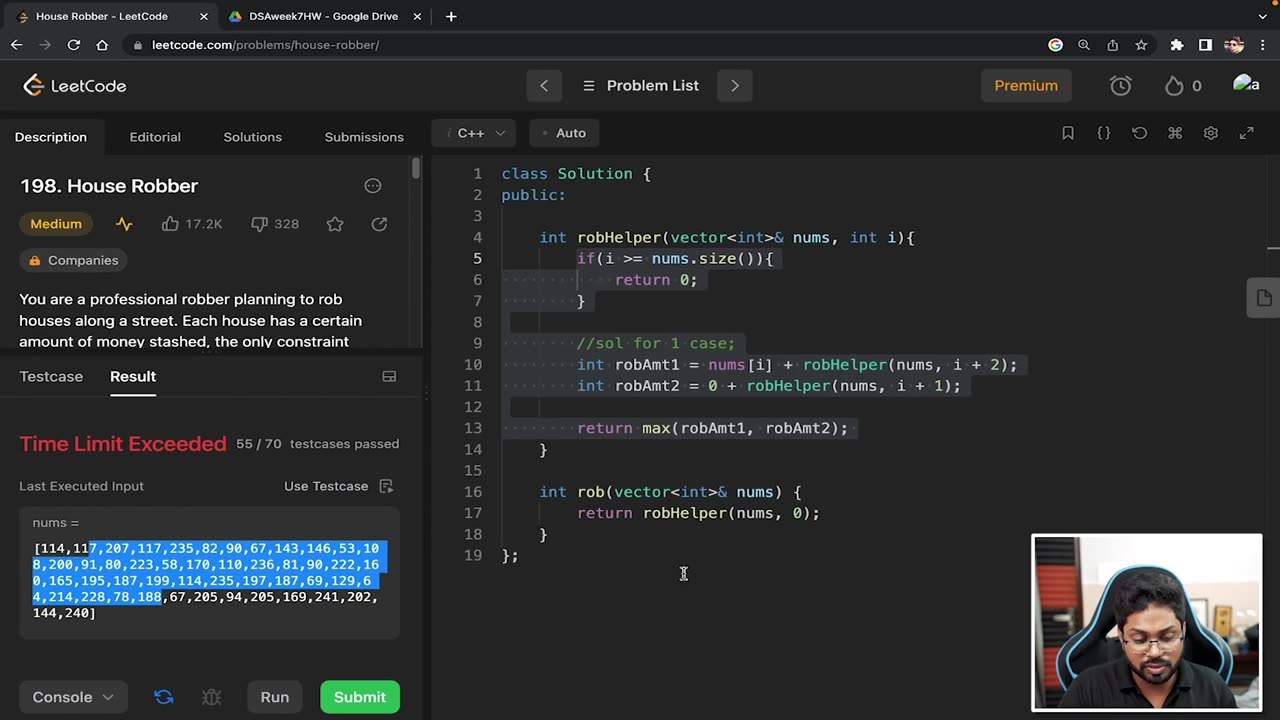The height and width of the screenshot is (720, 1280).
Task: Reload the page
Action: click(x=73, y=45)
